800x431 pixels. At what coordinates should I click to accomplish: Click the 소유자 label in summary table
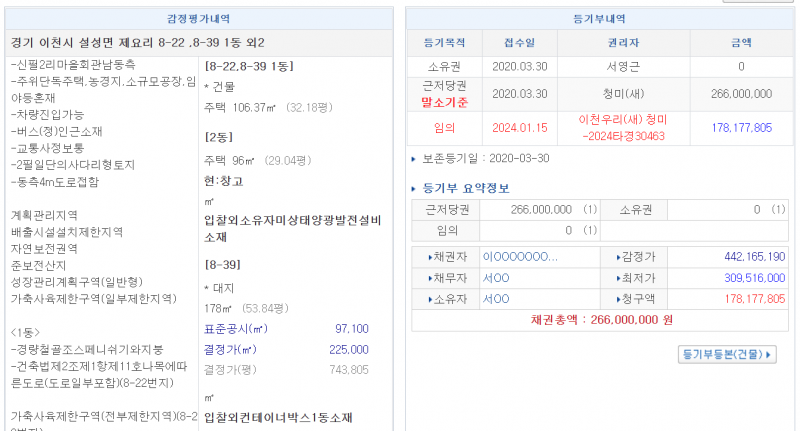[x=445, y=299]
